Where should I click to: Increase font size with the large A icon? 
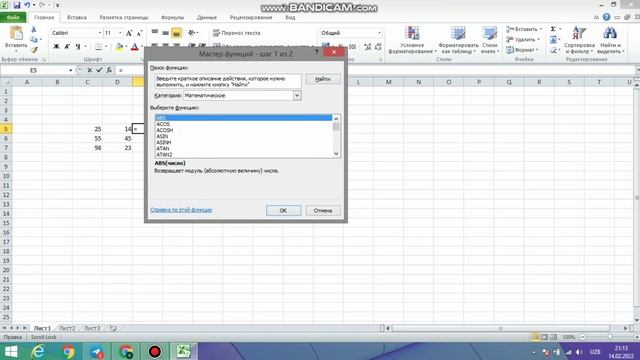pyautogui.click(x=129, y=33)
